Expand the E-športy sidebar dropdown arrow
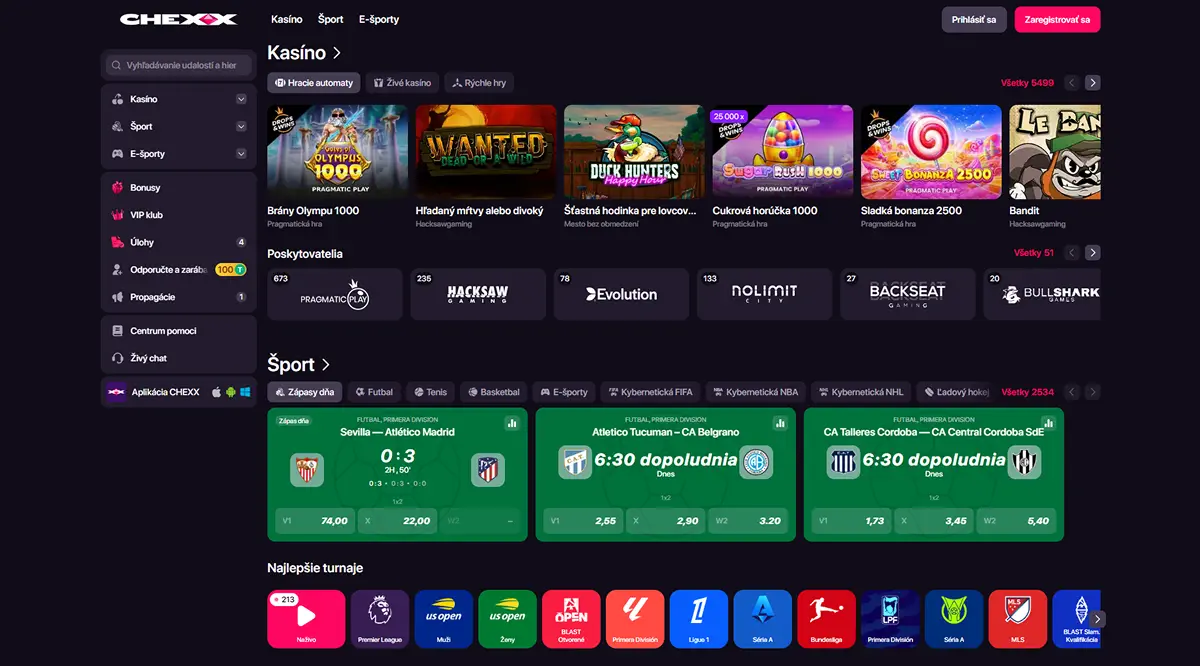 241,154
